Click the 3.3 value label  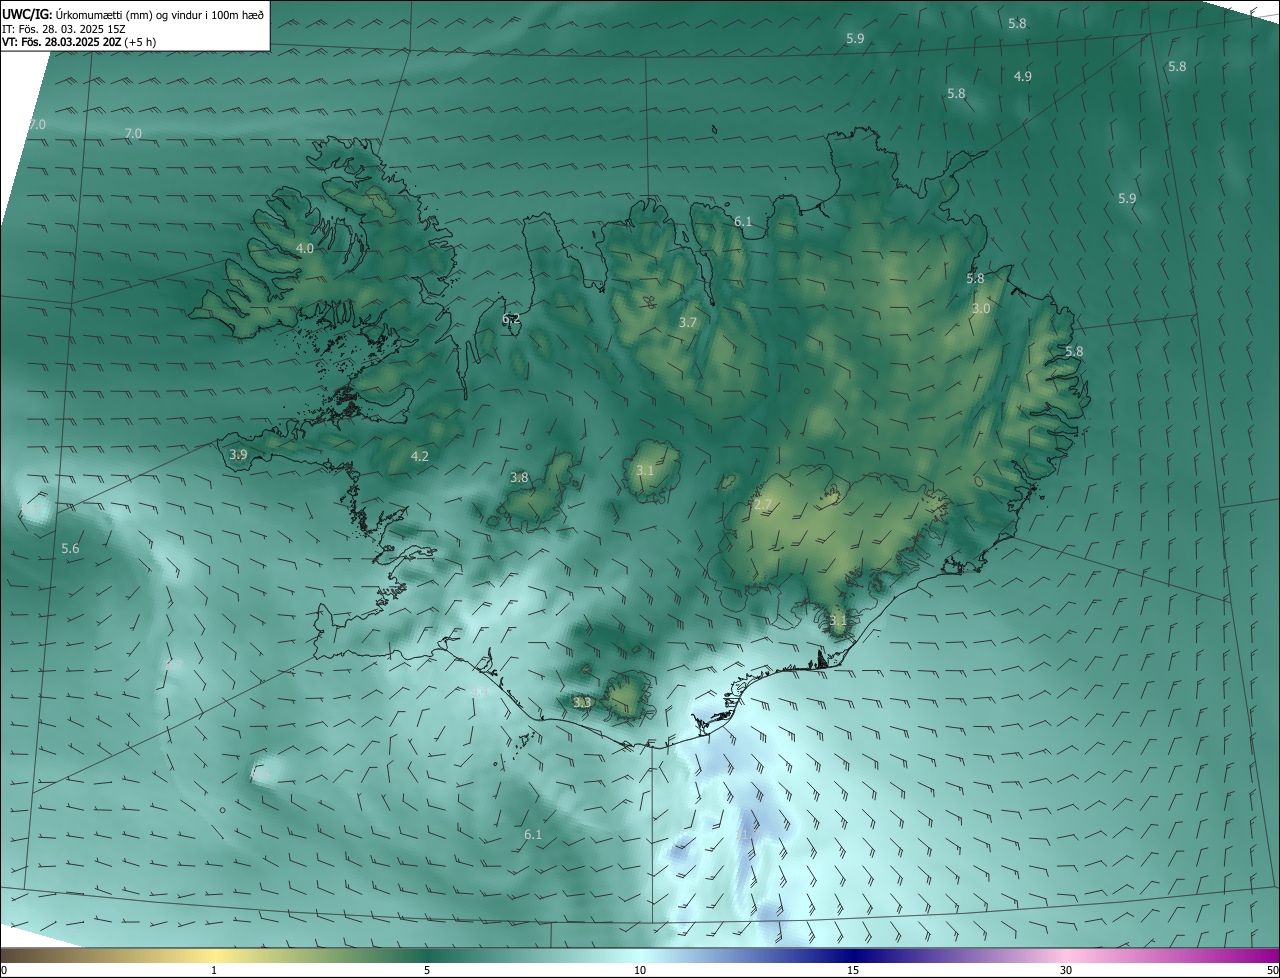pos(582,702)
